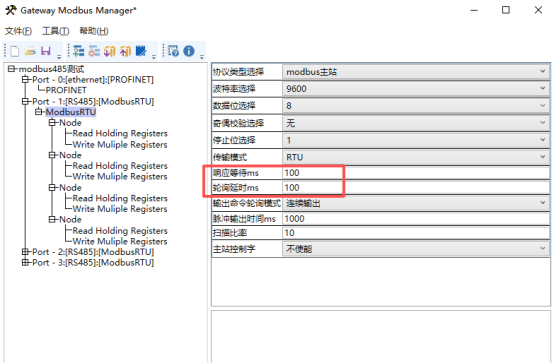Remove a node with the red minus icon
The width and height of the screenshot is (554, 364).
click(x=94, y=51)
